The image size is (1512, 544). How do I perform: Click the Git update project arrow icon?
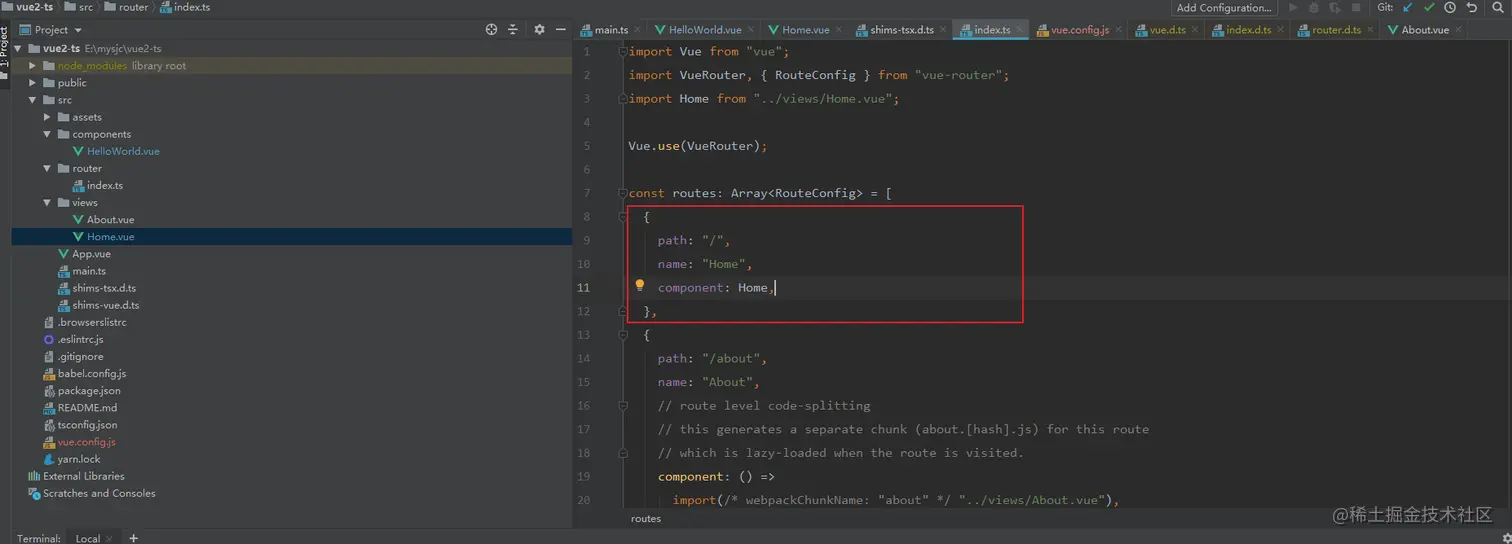pyautogui.click(x=1408, y=8)
